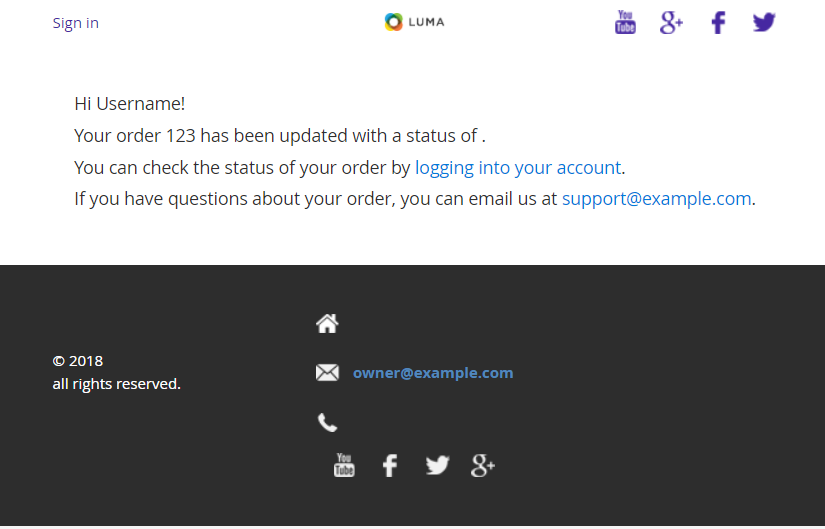Click the "Your order 123" status line
Image resolution: width=825 pixels, height=529 pixels.
[x=279, y=135]
